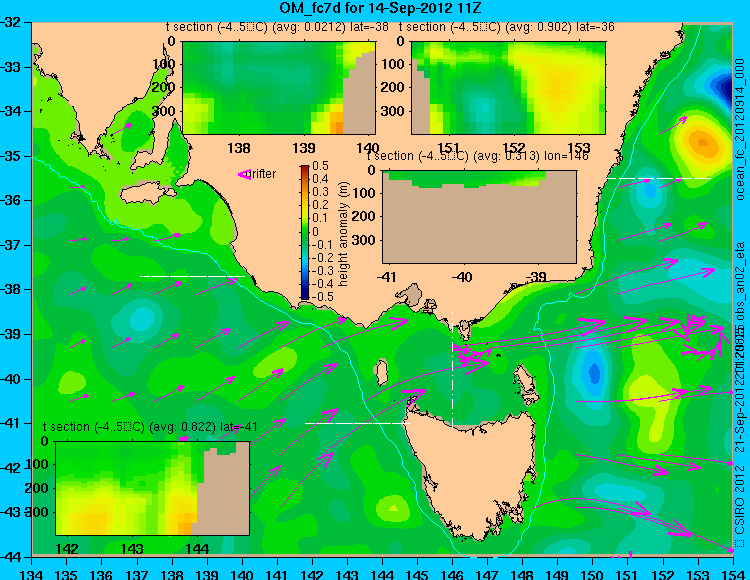Select the 0.5 tick on the color bar
Image resolution: width=750 pixels, height=580 pixels.
(320, 166)
